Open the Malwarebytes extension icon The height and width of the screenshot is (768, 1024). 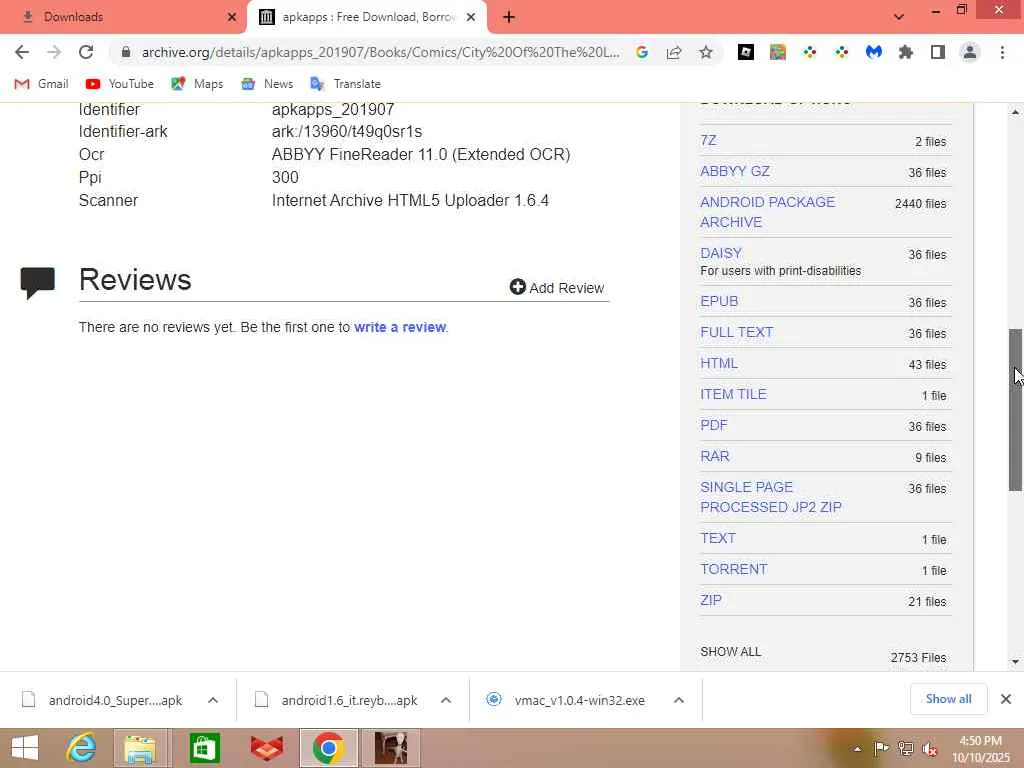tap(874, 52)
